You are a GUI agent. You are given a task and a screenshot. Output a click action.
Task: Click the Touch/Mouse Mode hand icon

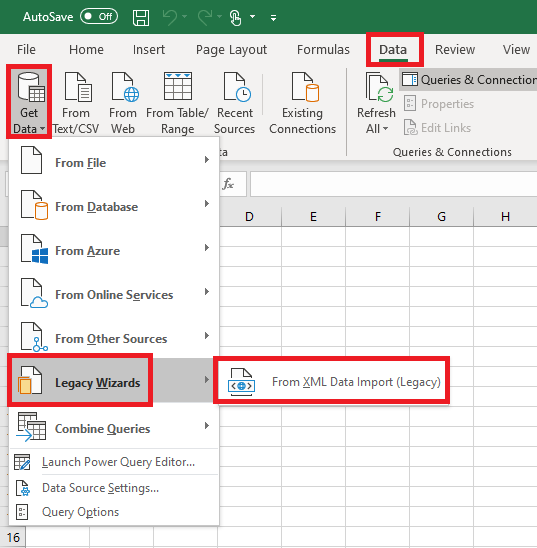point(235,17)
